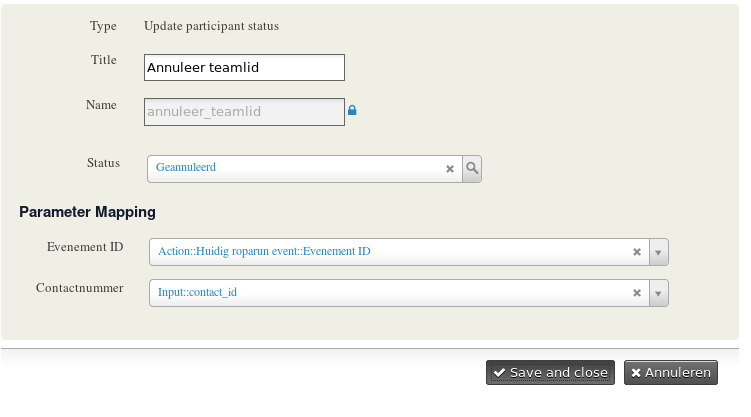Click the Title label
This screenshot has height=417, width=751.
tap(104, 61)
